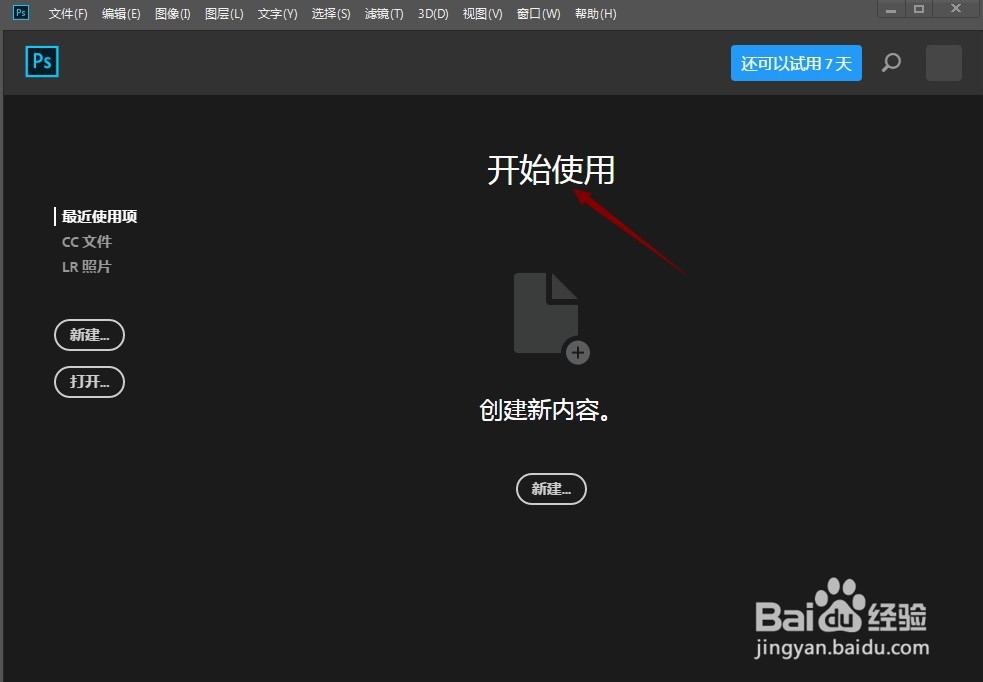983x682 pixels.
Task: Click the left sidebar 新建... button
Action: (x=90, y=335)
